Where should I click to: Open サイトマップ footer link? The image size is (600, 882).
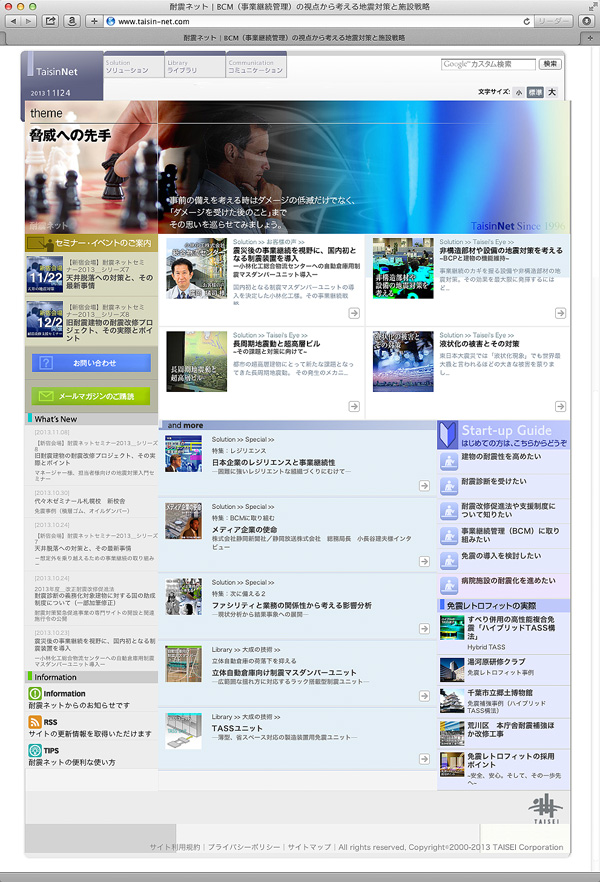pos(309,847)
